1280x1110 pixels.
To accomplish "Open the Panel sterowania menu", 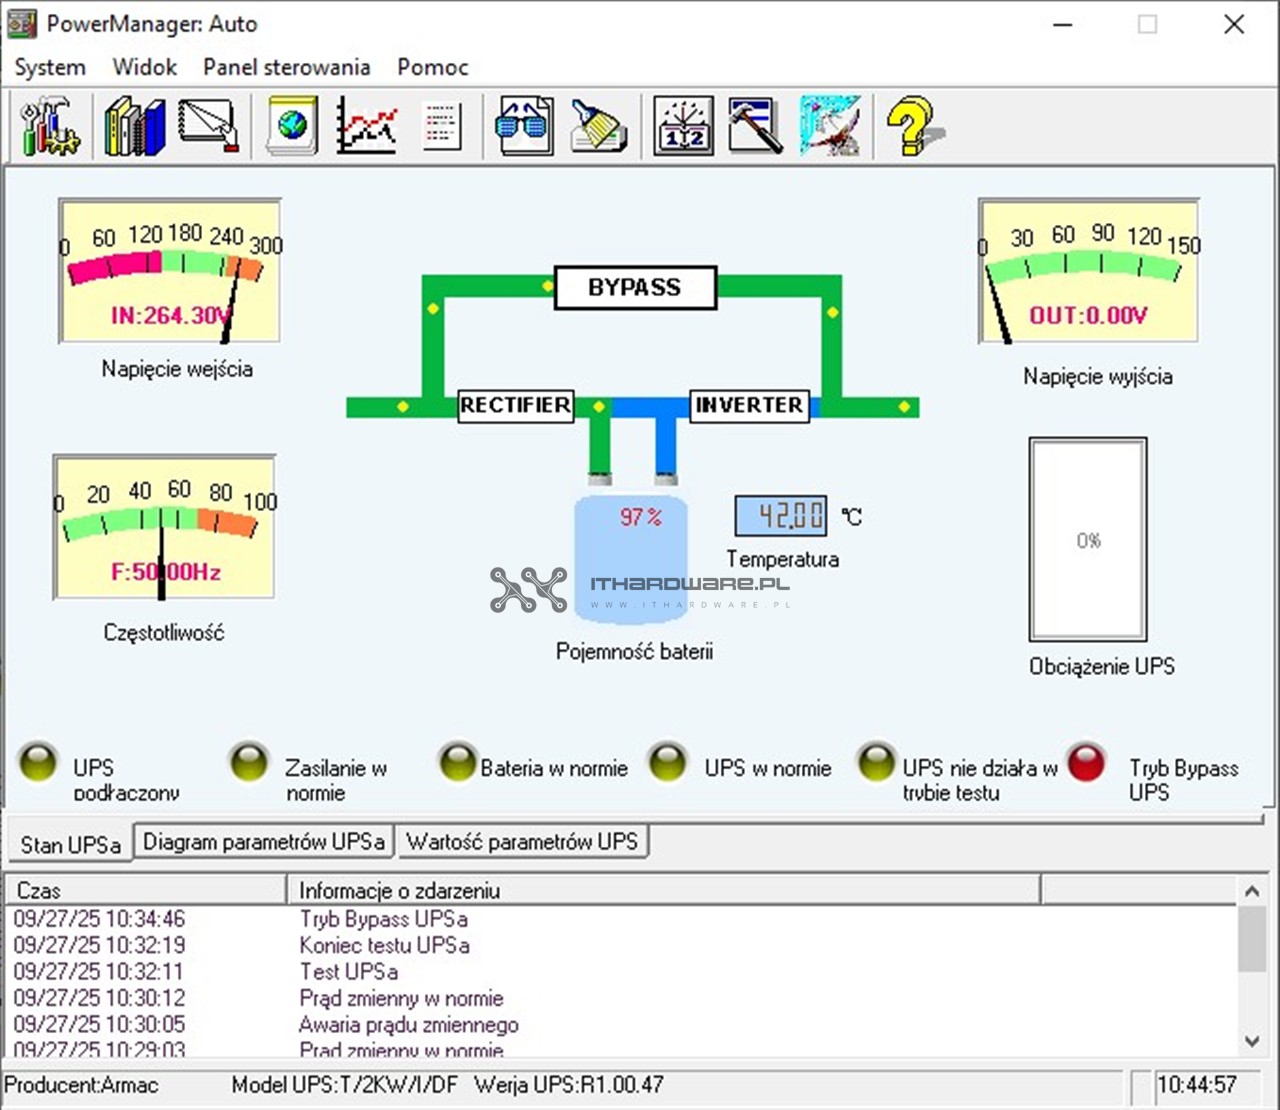I will (x=286, y=67).
